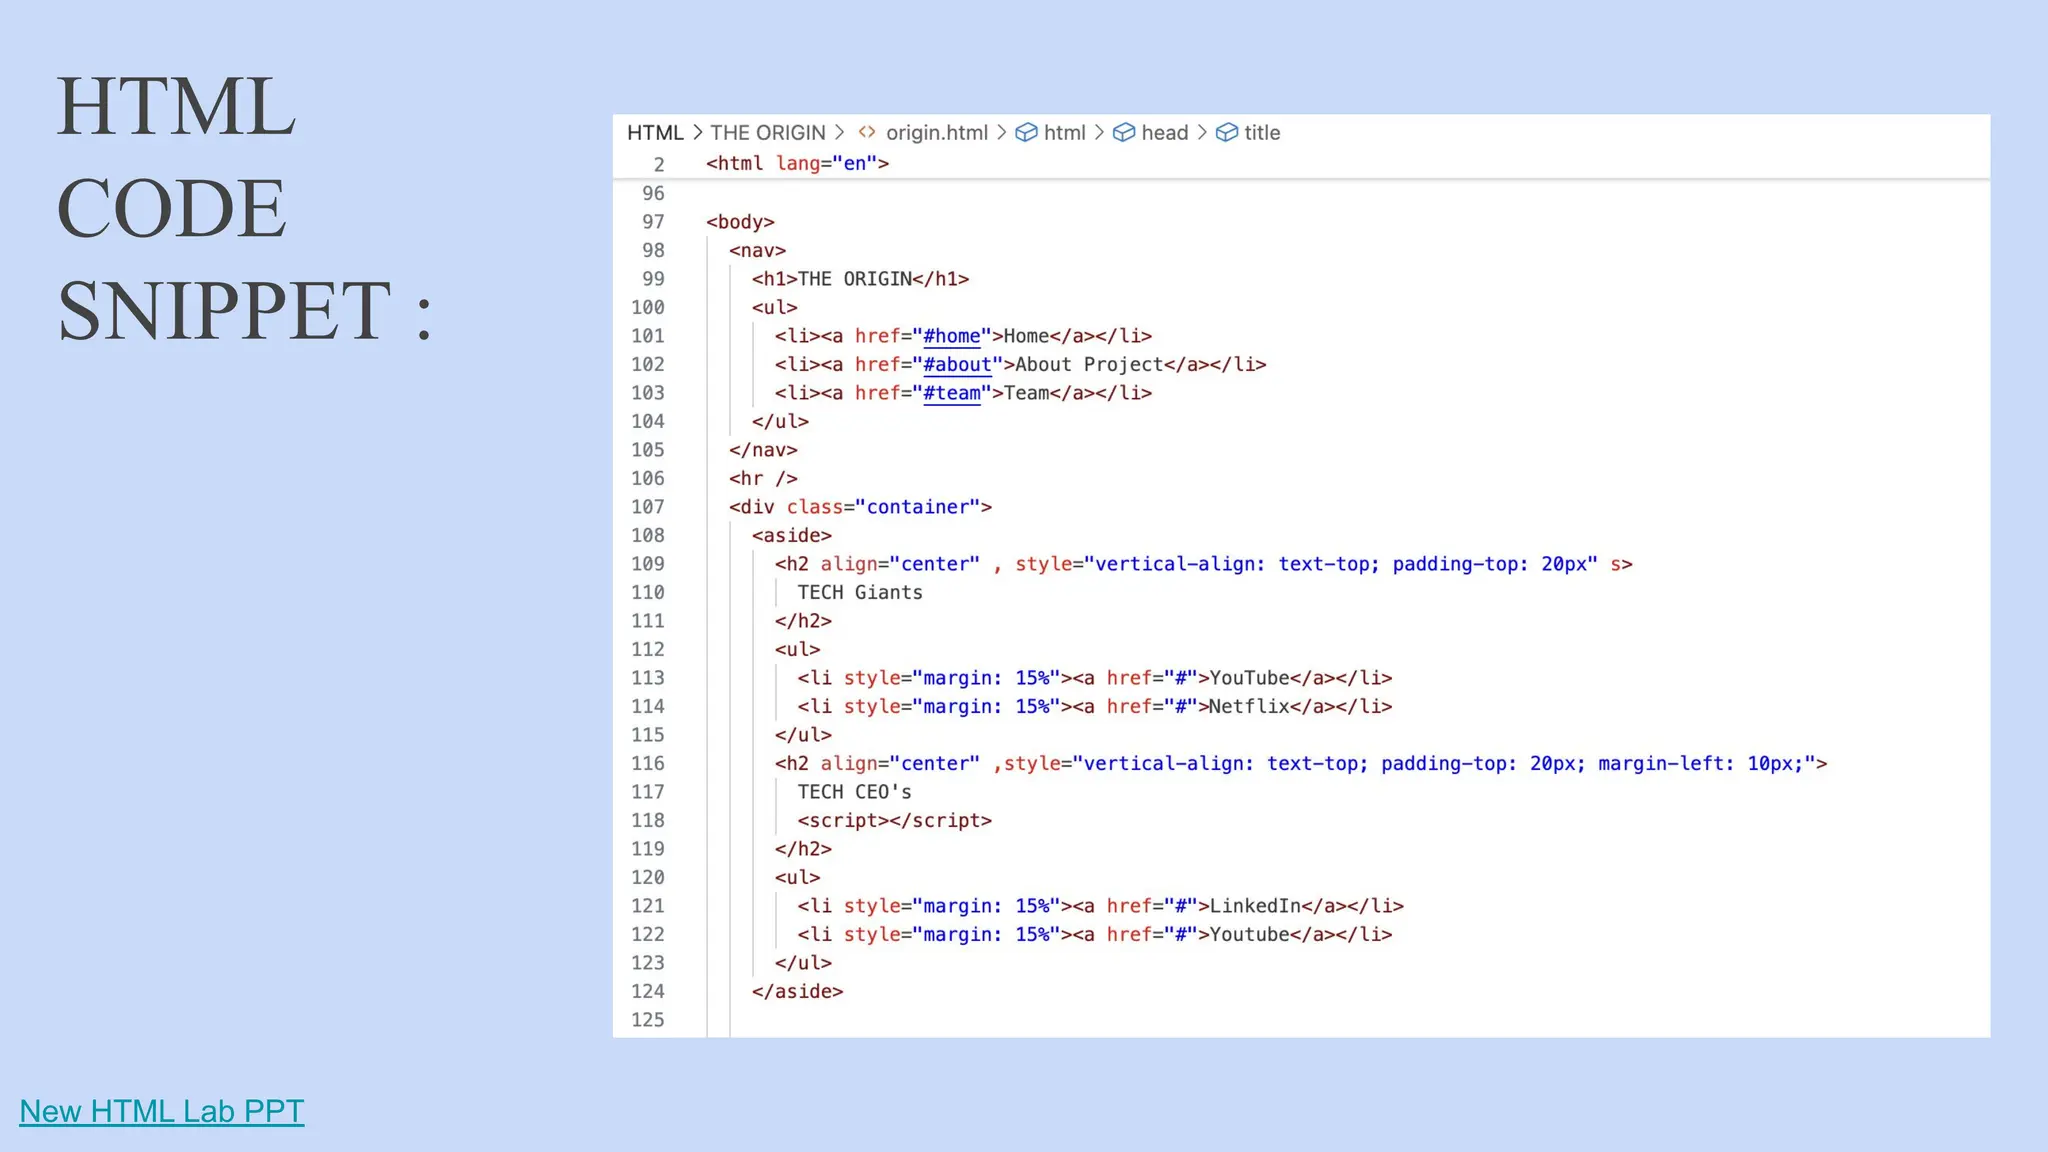This screenshot has height=1152, width=2048.
Task: Click the title breadcrumb label
Action: (1262, 132)
